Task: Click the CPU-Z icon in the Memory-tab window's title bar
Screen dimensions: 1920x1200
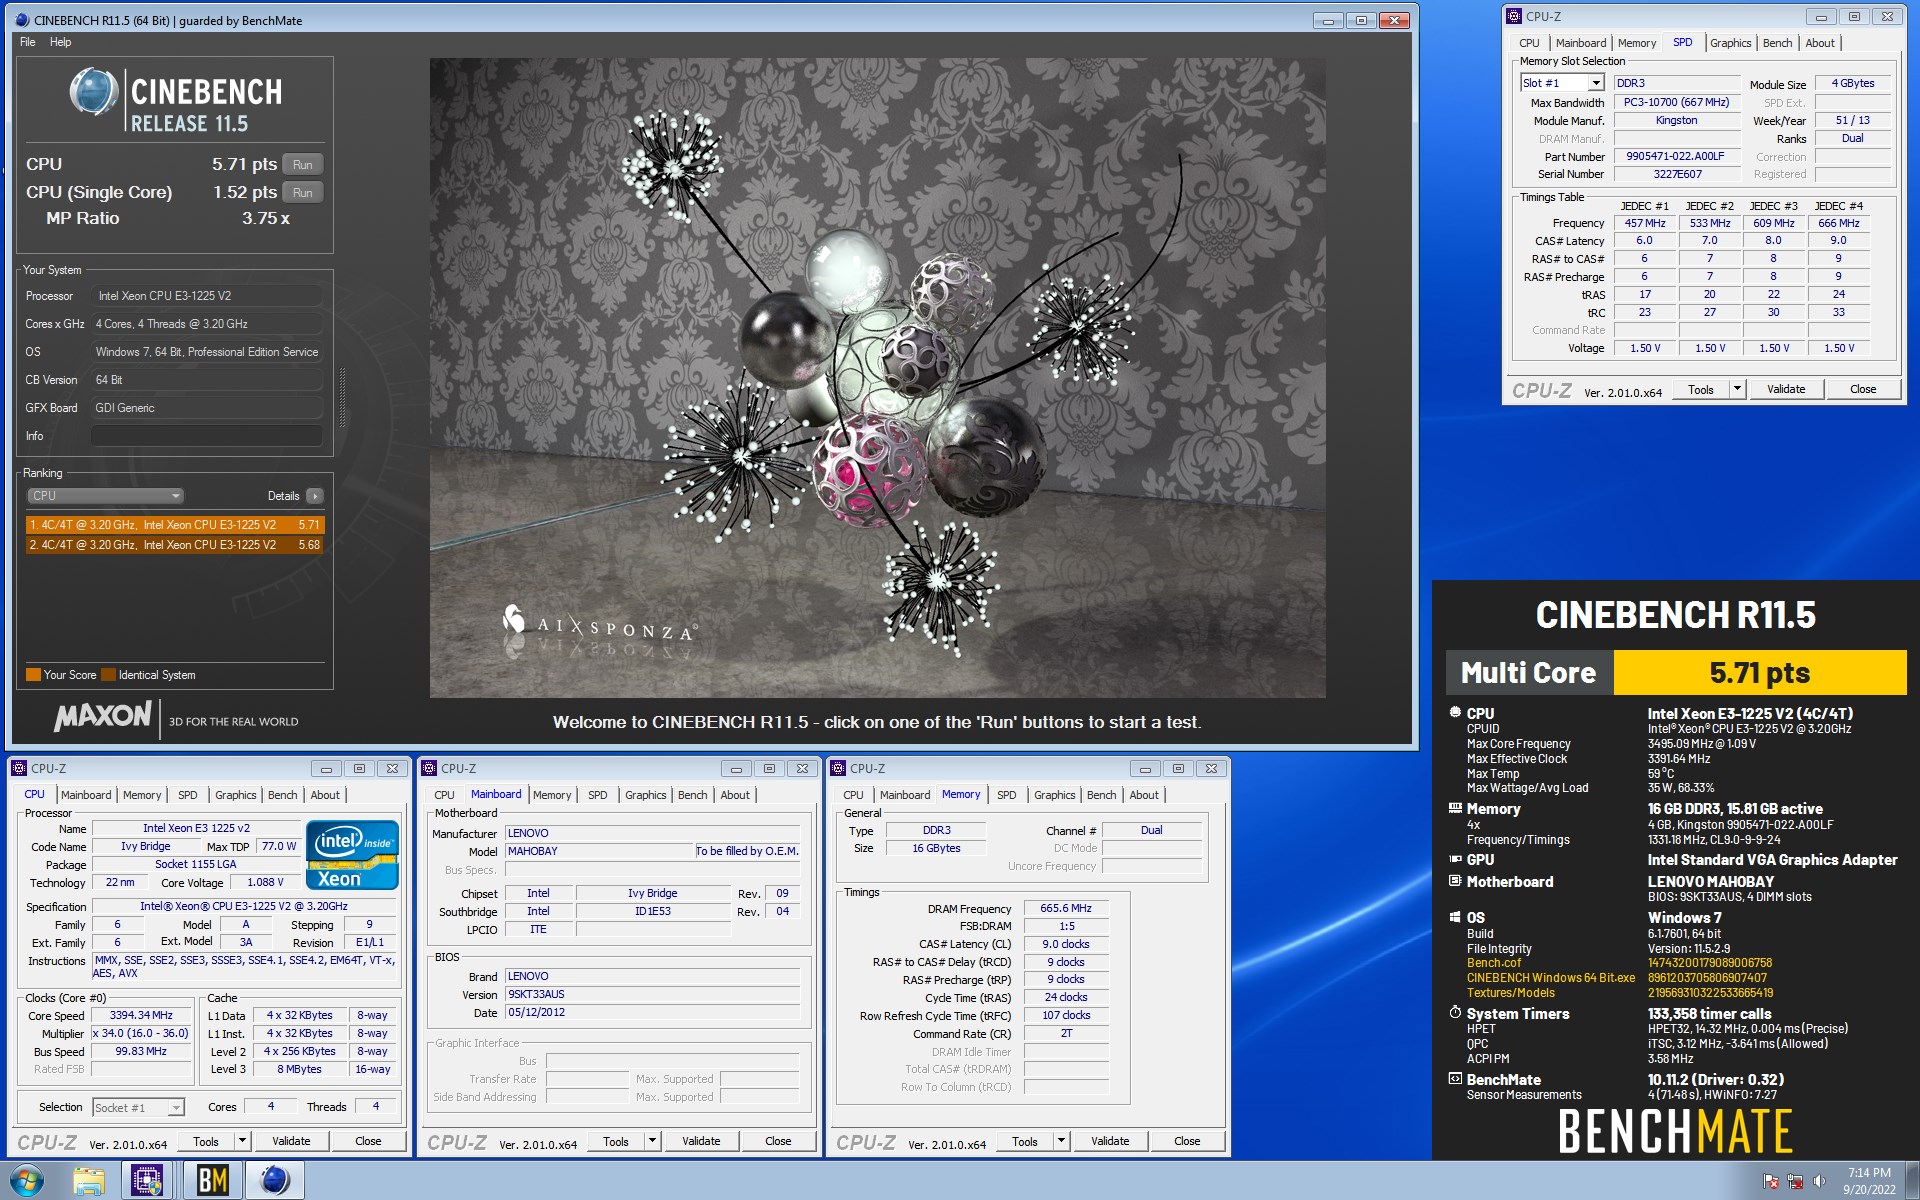Action: 838,768
